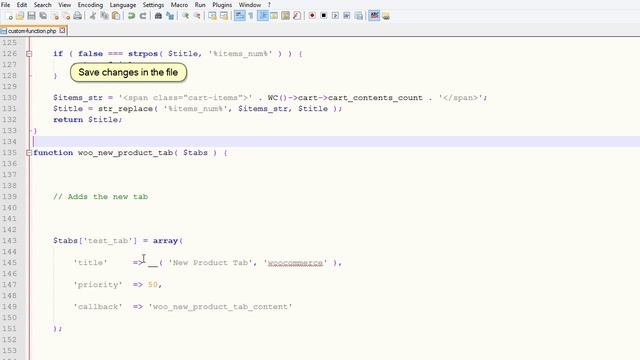Open the function list panel icon
Viewport: 640px width, 360px height.
point(297,16)
